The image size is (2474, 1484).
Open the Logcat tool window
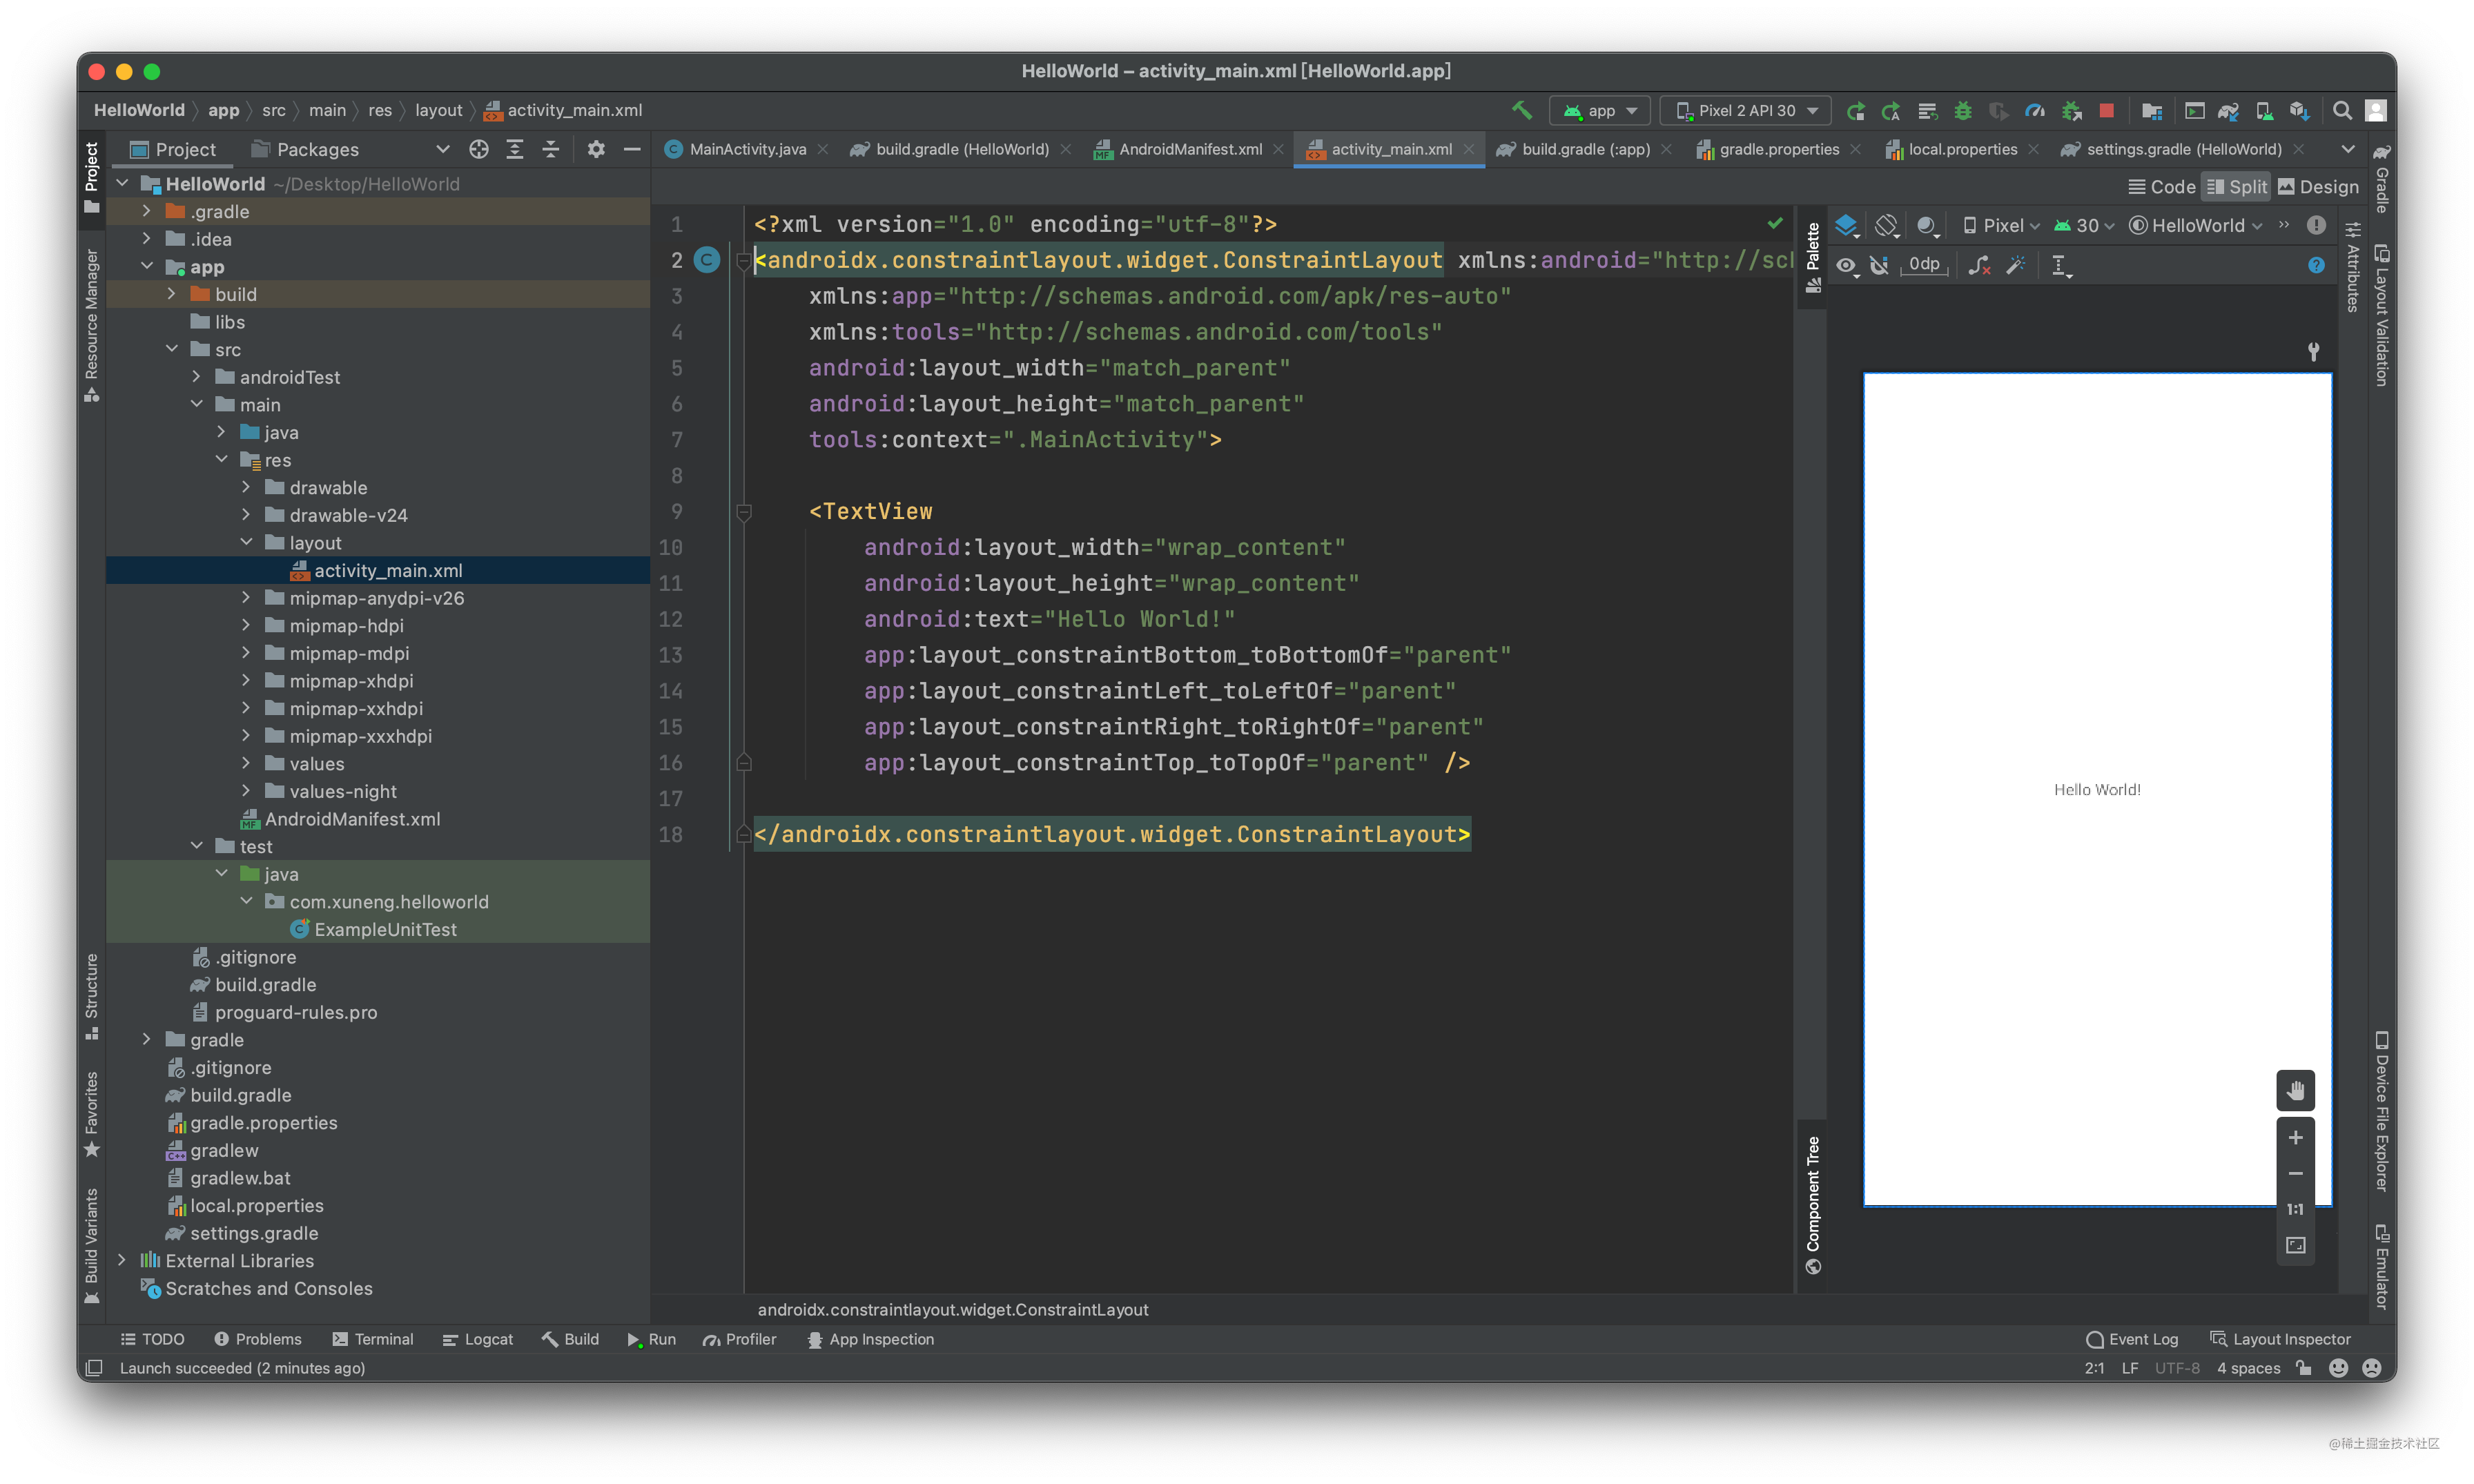point(477,1339)
